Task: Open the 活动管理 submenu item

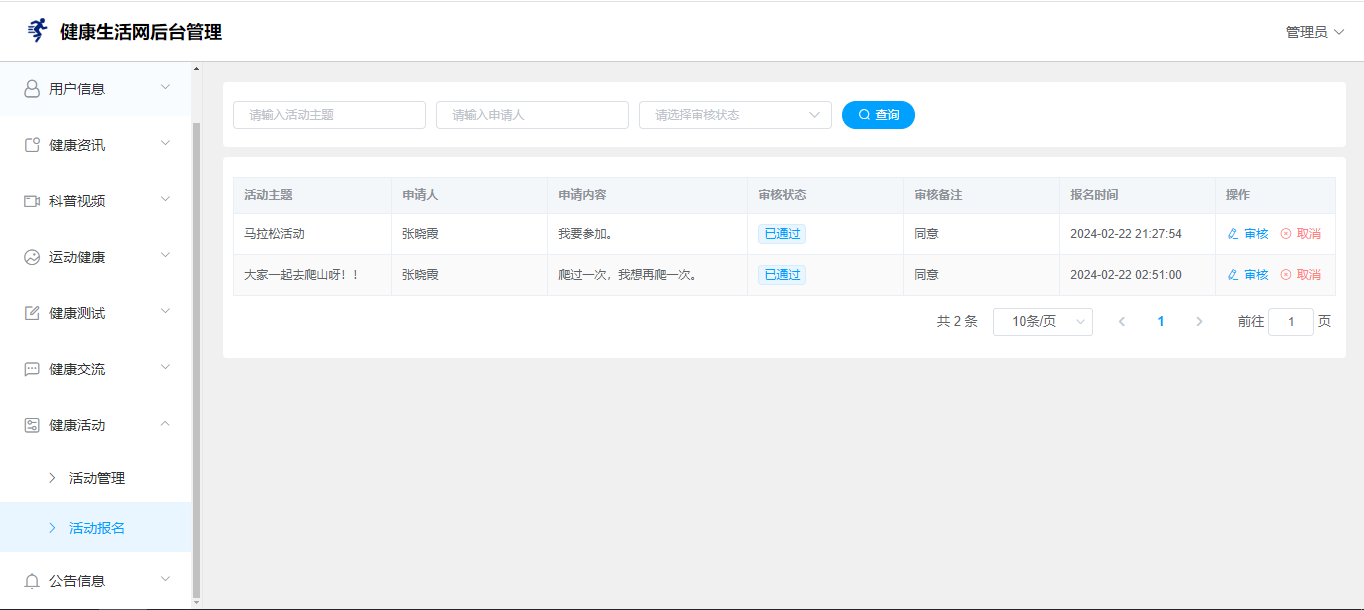Action: coord(97,478)
